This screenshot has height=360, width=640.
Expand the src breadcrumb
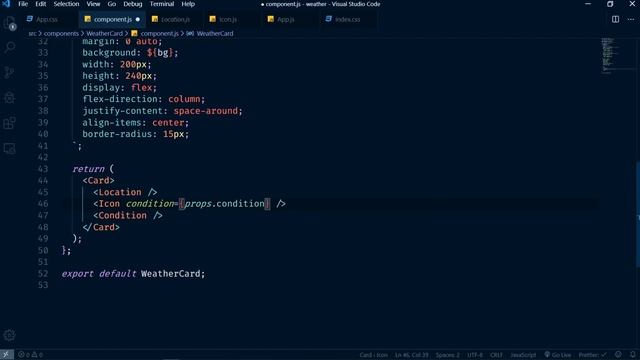click(x=32, y=33)
